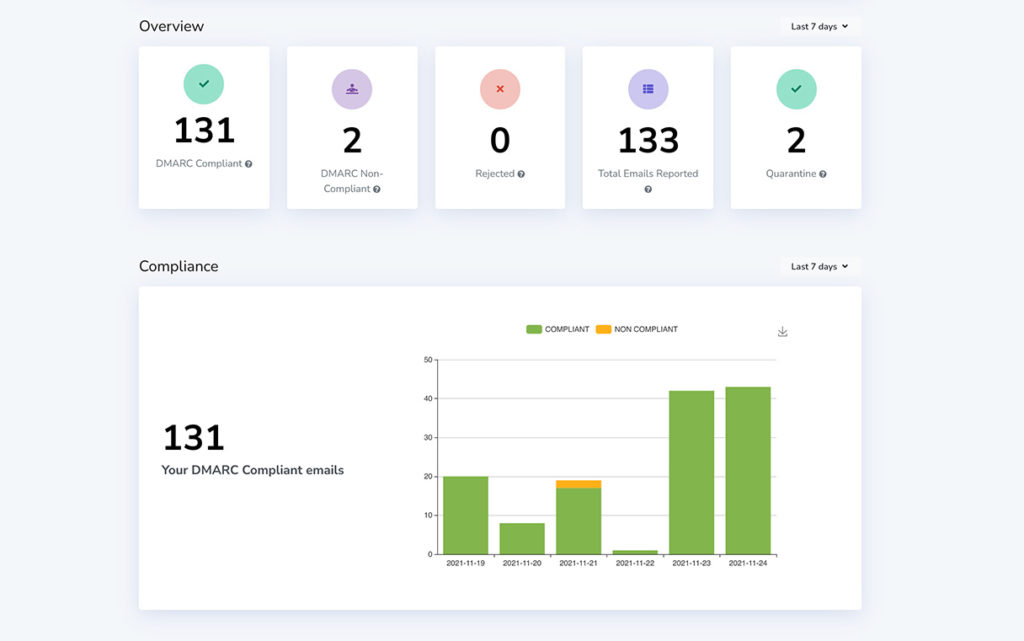The height and width of the screenshot is (641, 1024).
Task: Select the Compliance section heading
Action: 179,266
